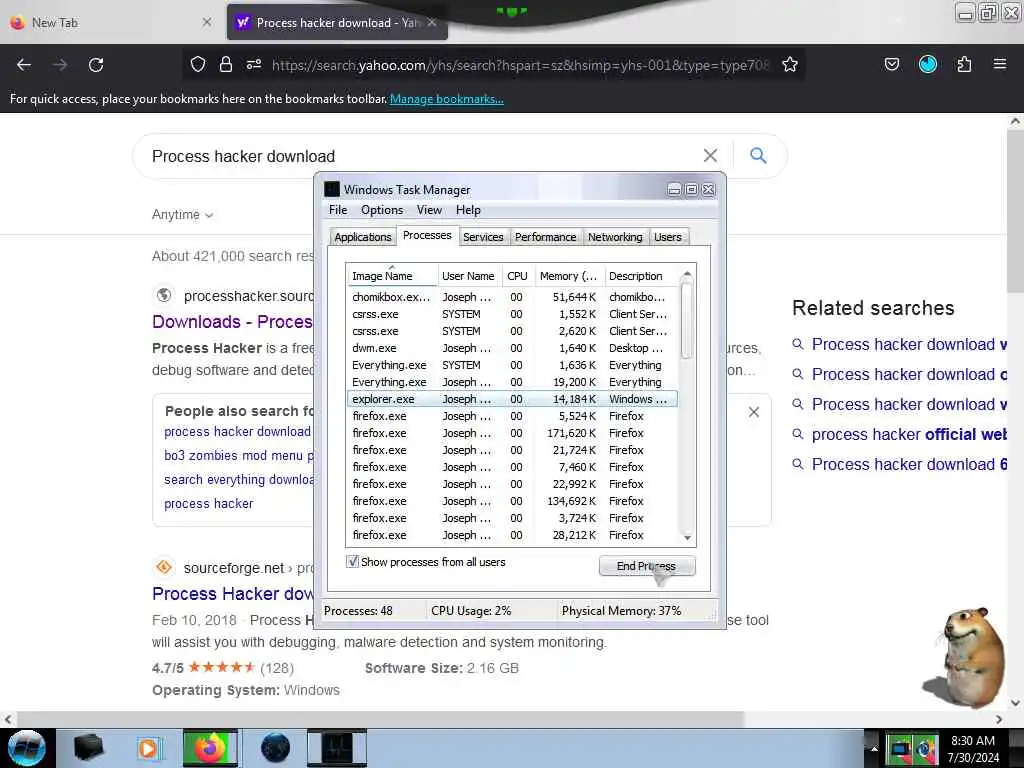Viewport: 1024px width, 768px height.
Task: Open the dark globe taskbar icon
Action: coord(275,748)
